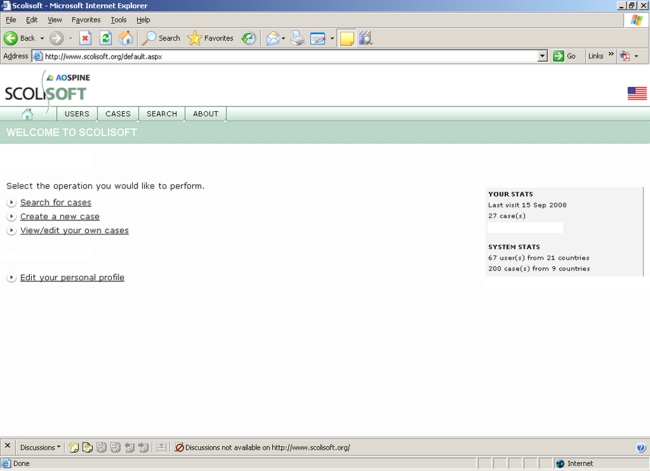
Task: Follow the Search for cases link
Action: [56, 202]
